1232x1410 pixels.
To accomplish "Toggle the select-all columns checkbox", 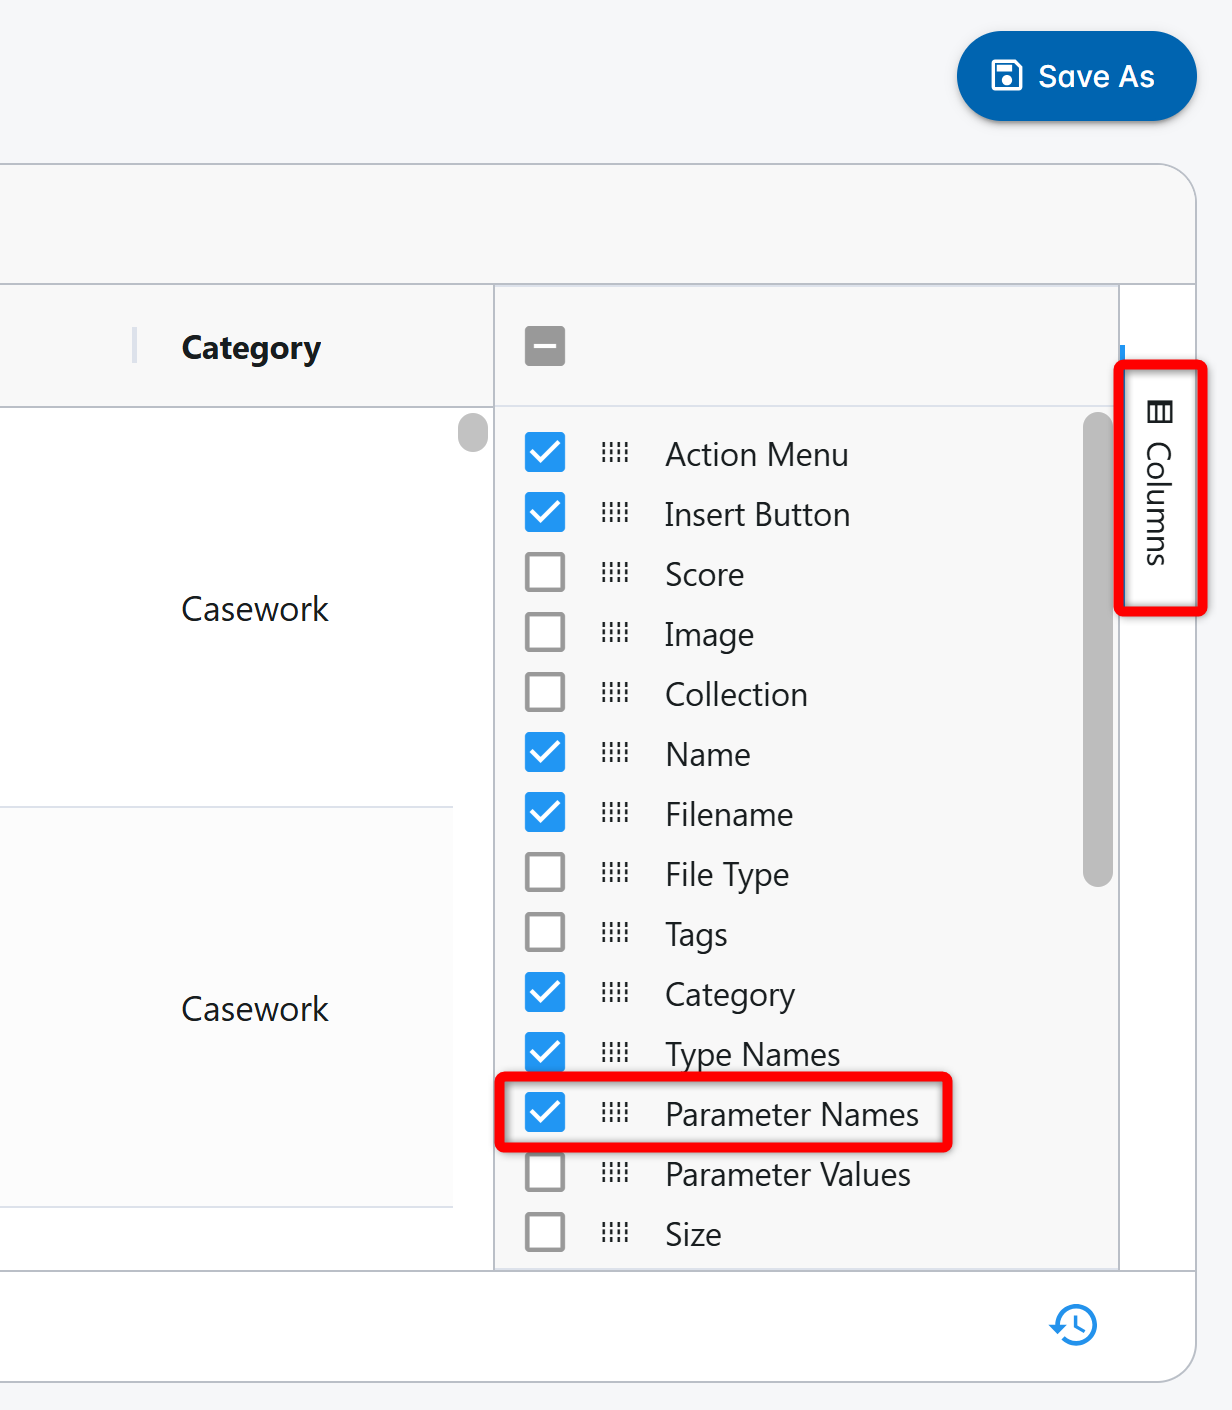I will tap(545, 346).
